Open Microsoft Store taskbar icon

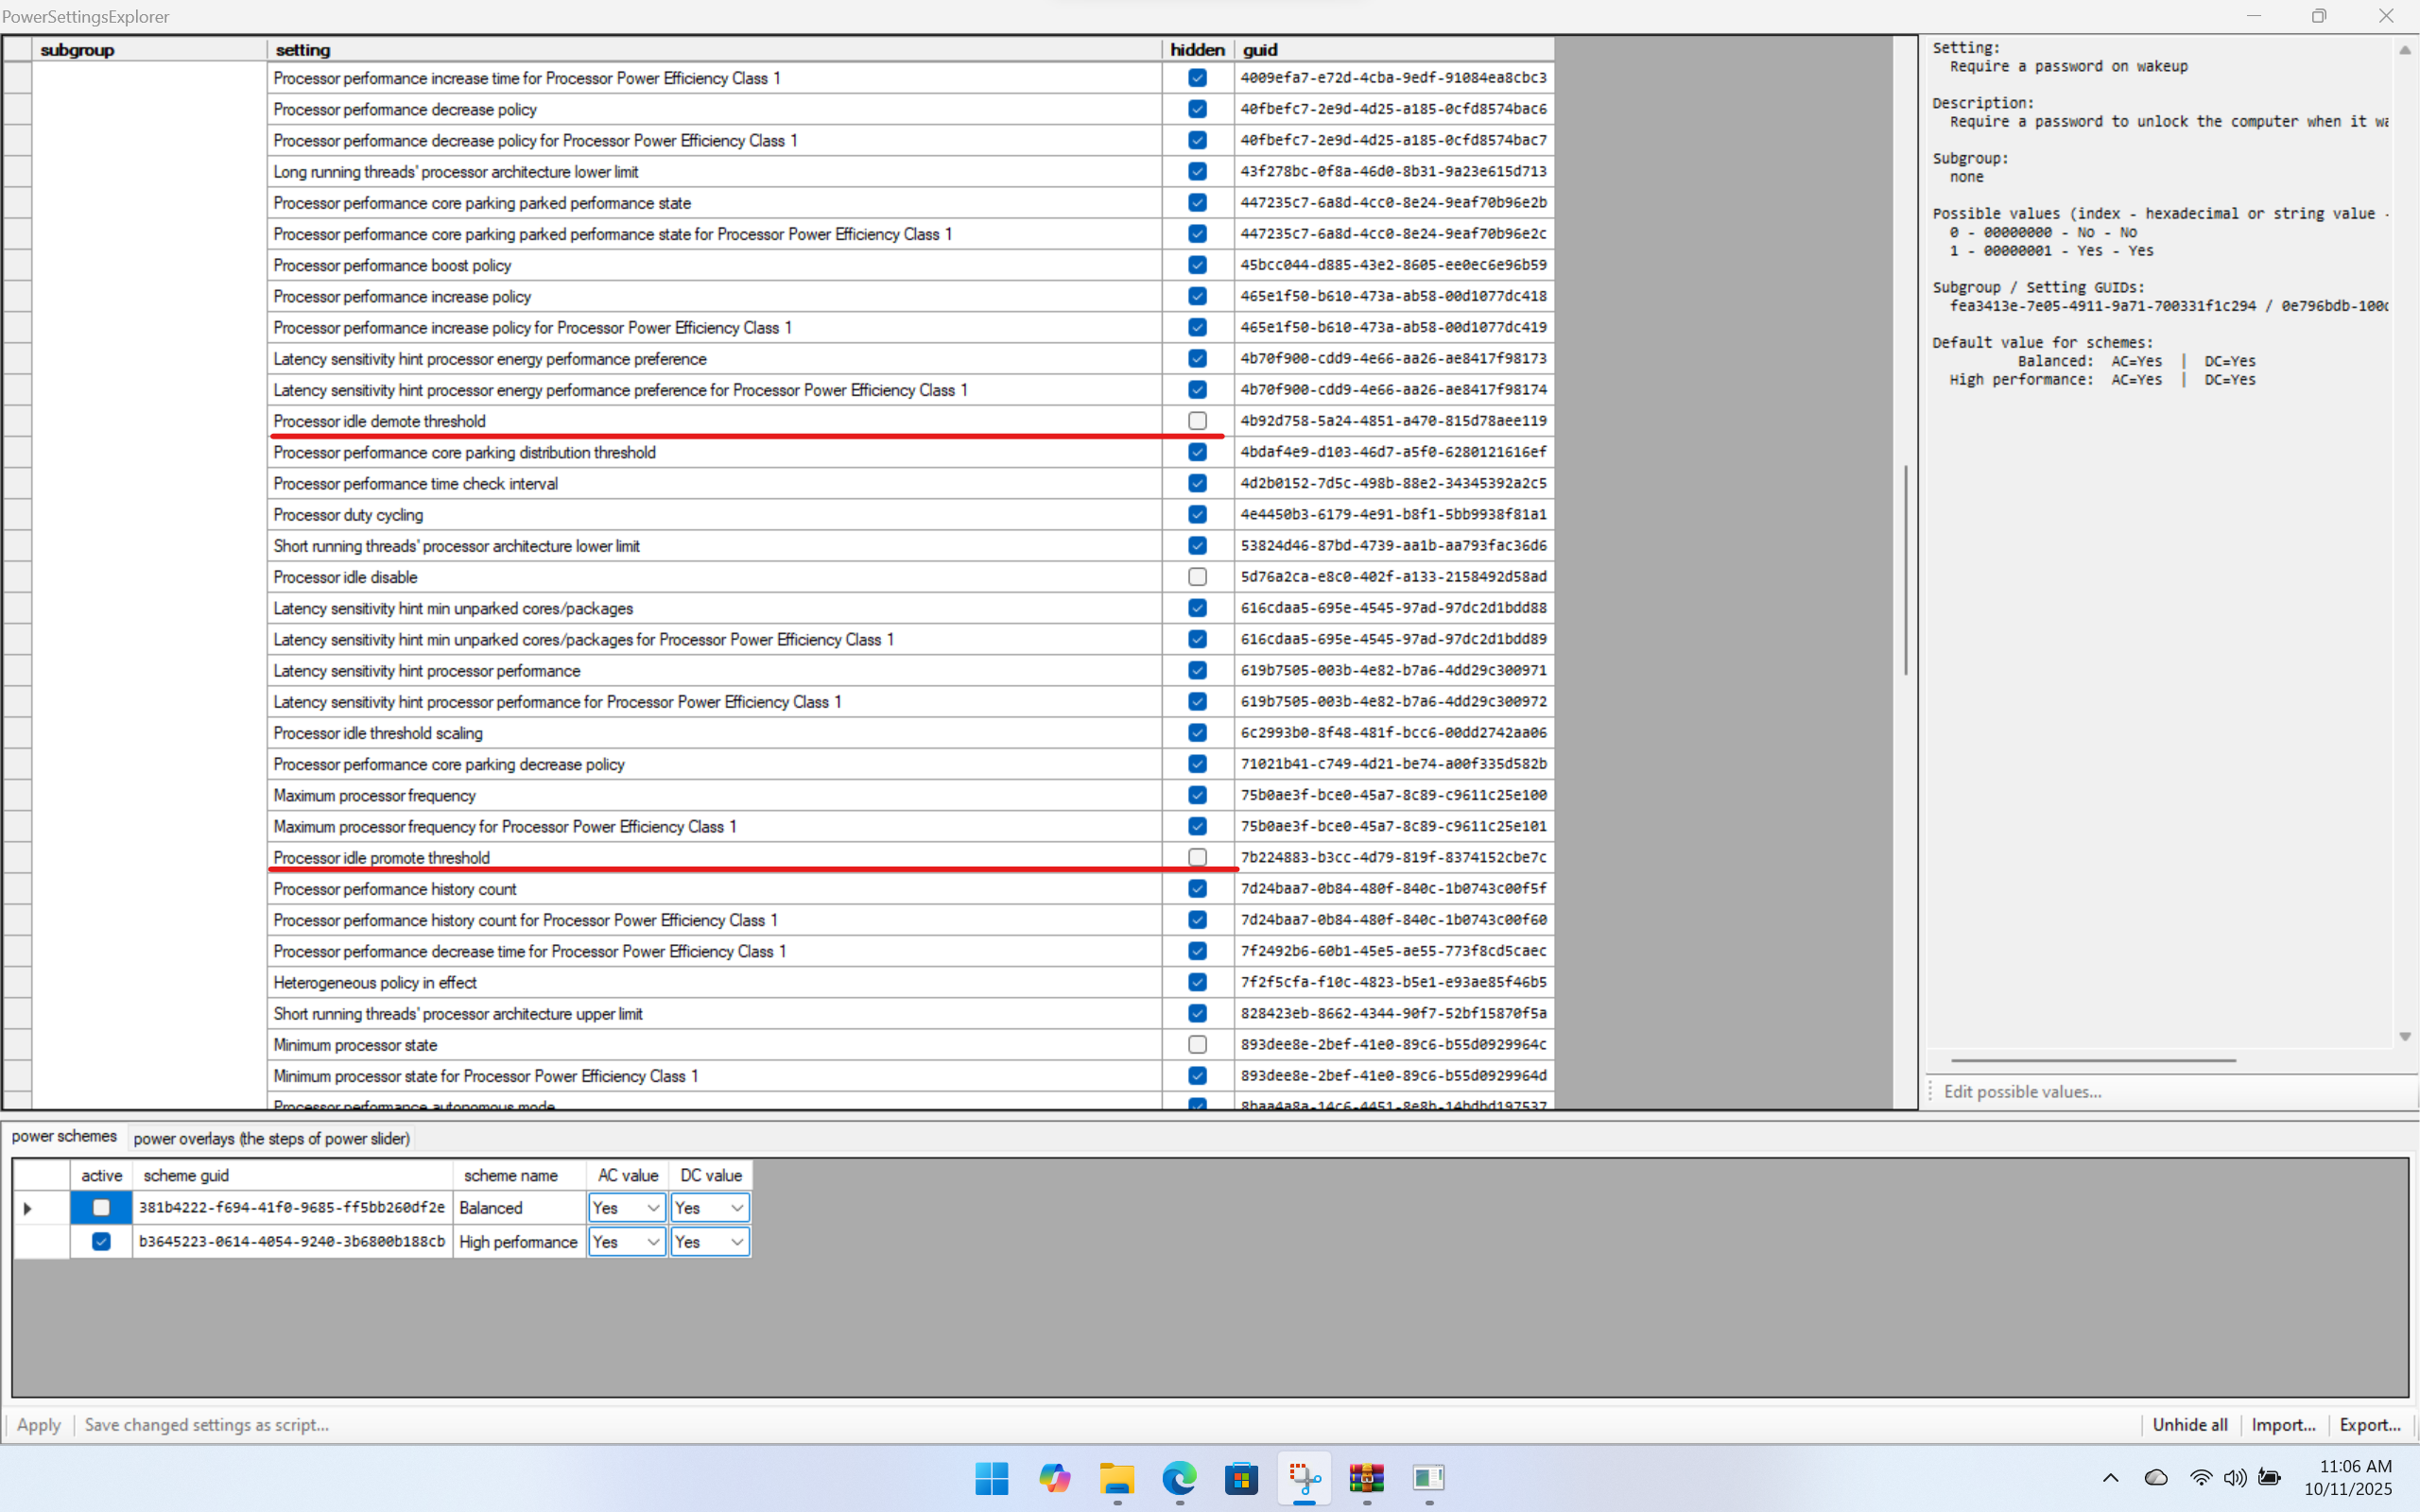click(x=1241, y=1478)
